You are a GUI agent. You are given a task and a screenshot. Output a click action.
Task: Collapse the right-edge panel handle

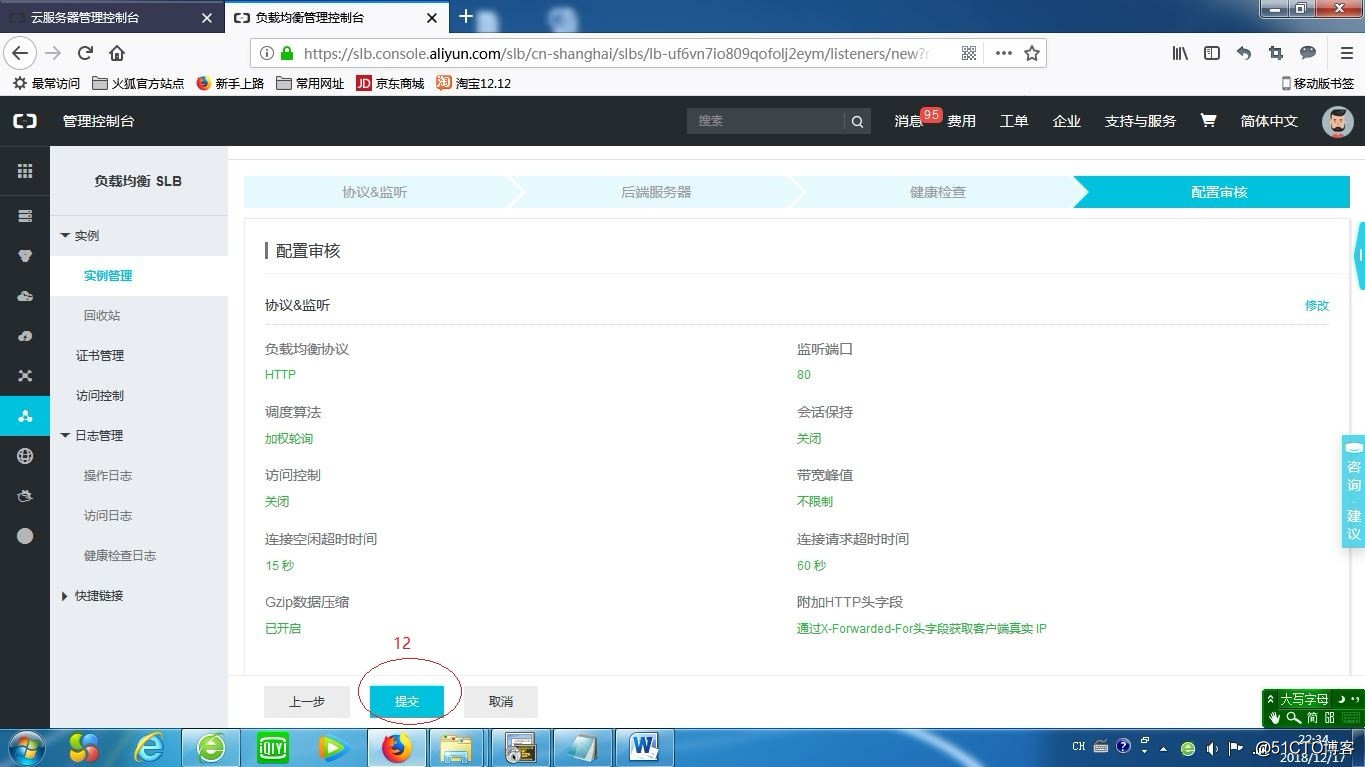click(1359, 256)
